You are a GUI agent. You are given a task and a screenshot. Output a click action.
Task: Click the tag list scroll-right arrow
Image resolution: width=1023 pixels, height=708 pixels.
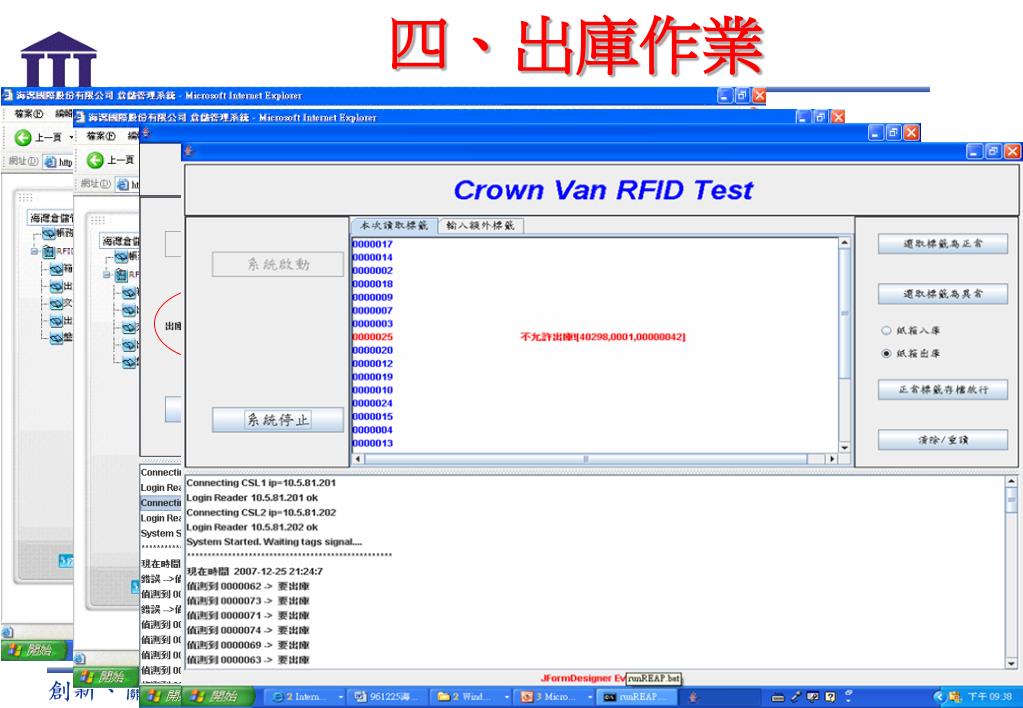831,459
